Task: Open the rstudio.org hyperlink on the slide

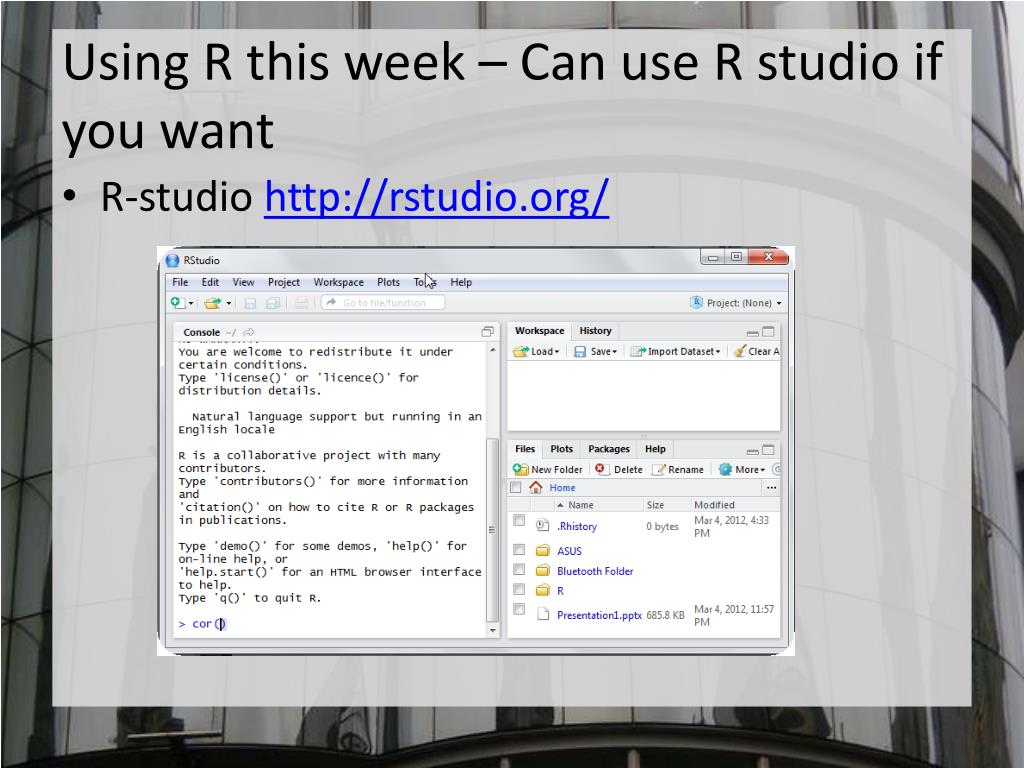Action: (436, 196)
